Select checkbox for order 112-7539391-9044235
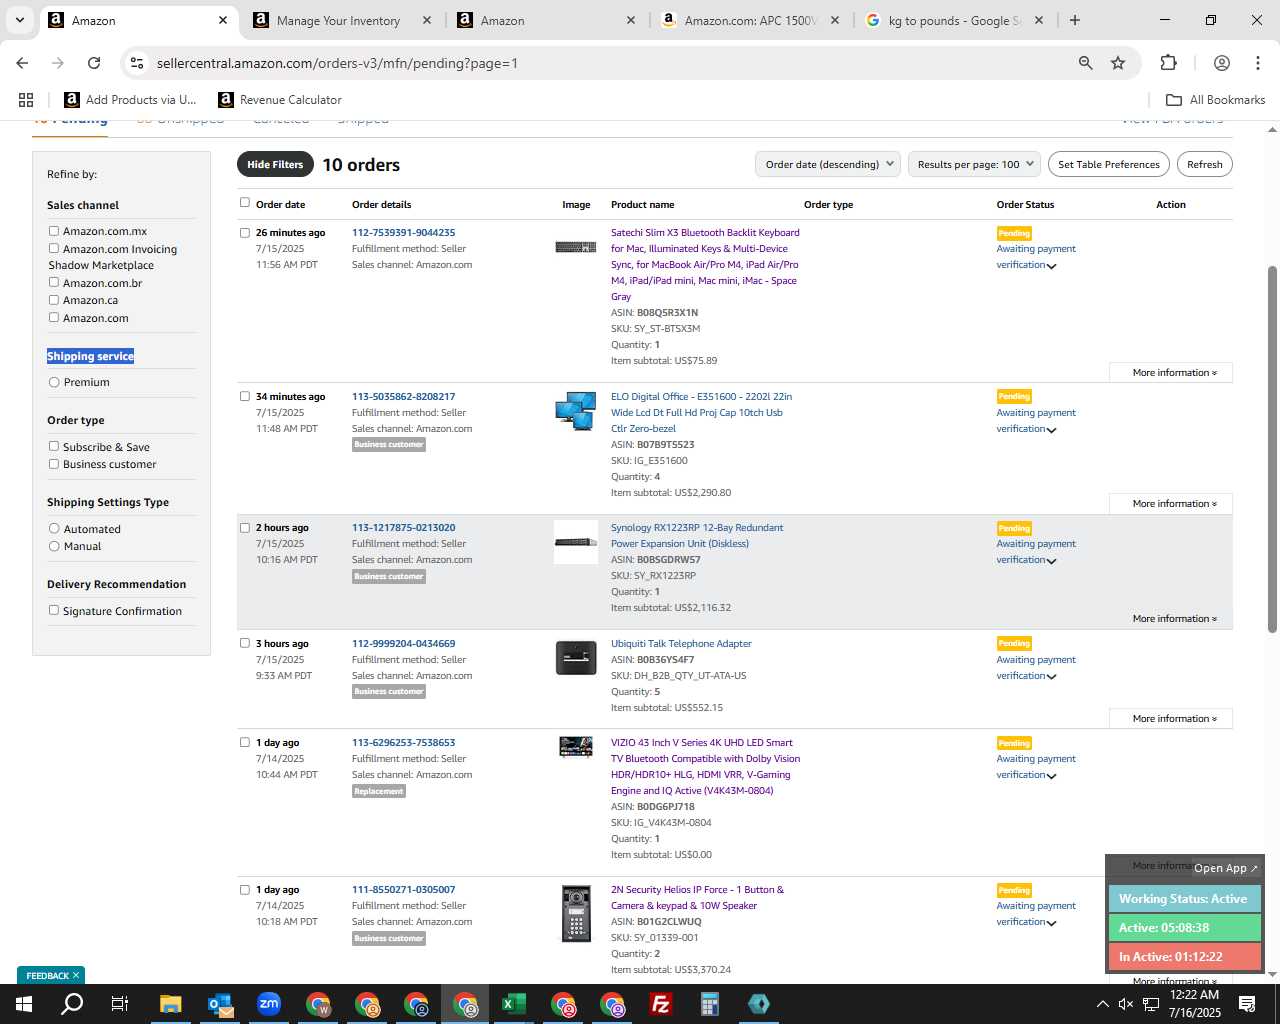 (x=245, y=232)
